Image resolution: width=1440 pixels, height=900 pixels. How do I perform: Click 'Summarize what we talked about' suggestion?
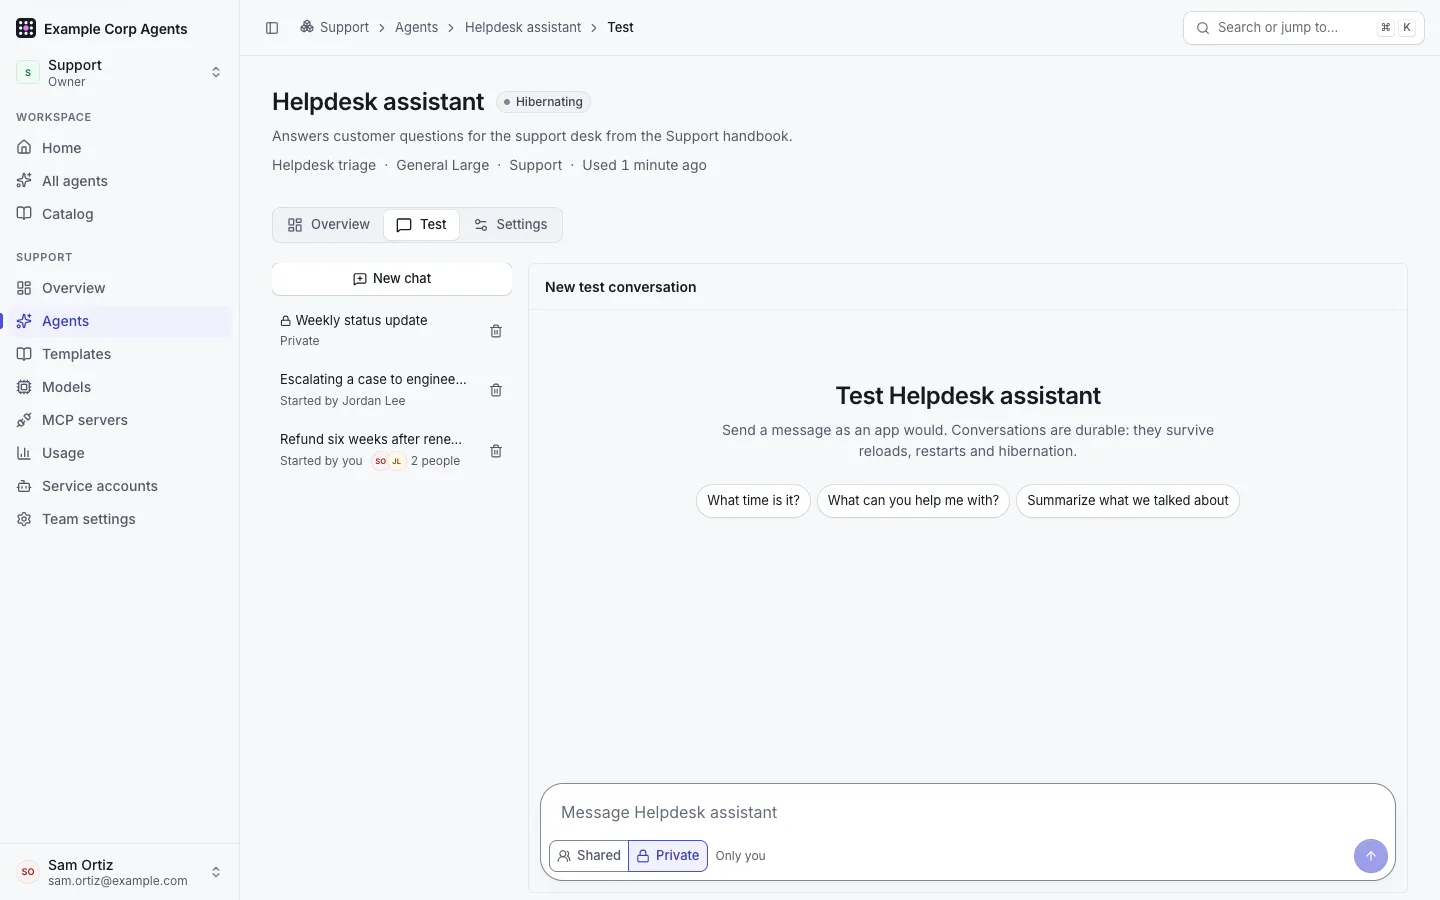pyautogui.click(x=1128, y=501)
